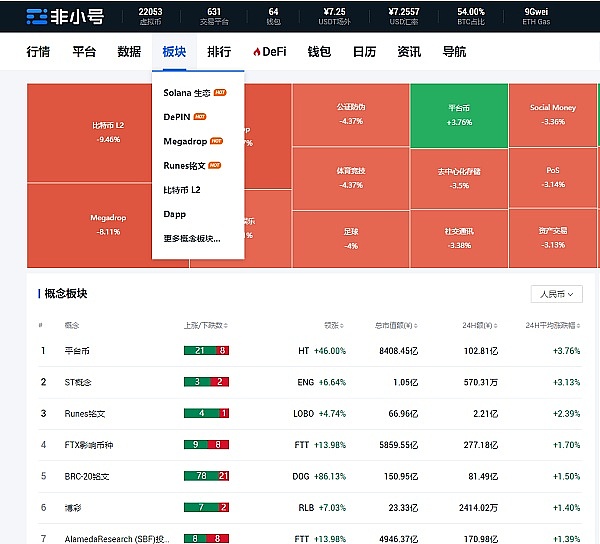
Task: Select Megadrop in dropdown menu
Action: tap(185, 142)
